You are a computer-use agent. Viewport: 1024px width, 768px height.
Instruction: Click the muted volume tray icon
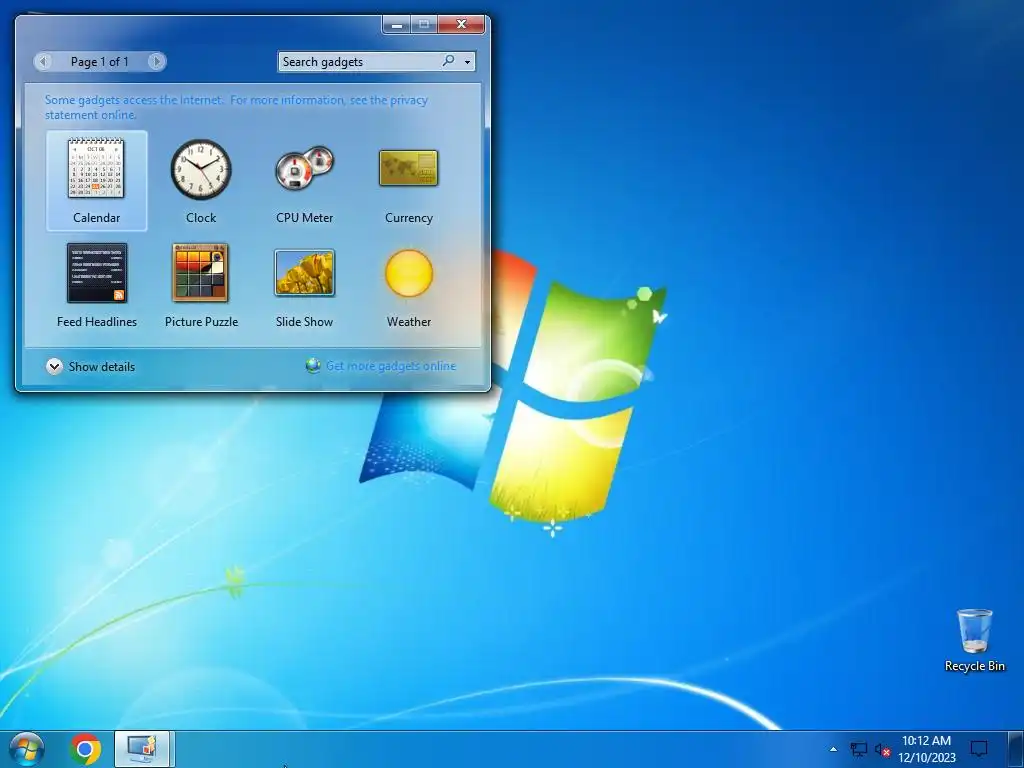coord(882,750)
